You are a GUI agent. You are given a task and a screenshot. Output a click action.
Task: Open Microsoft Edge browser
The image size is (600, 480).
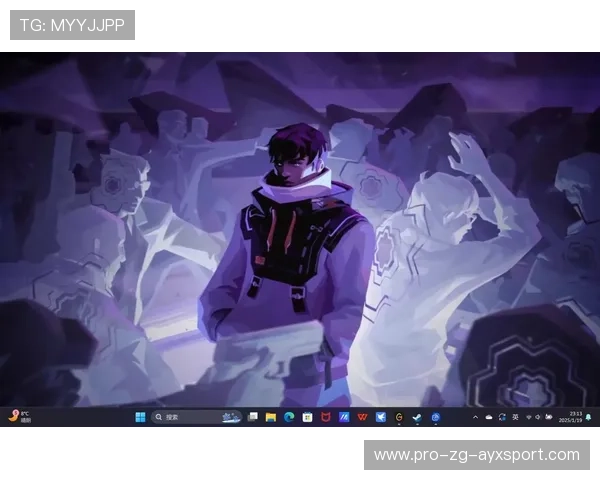pyautogui.click(x=289, y=417)
